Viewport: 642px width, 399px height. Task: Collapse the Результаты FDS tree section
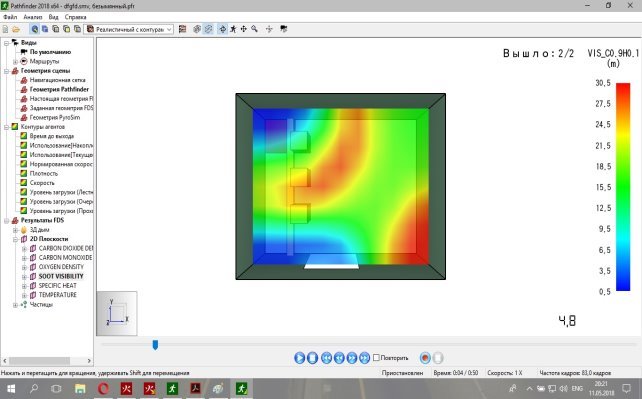coord(7,221)
